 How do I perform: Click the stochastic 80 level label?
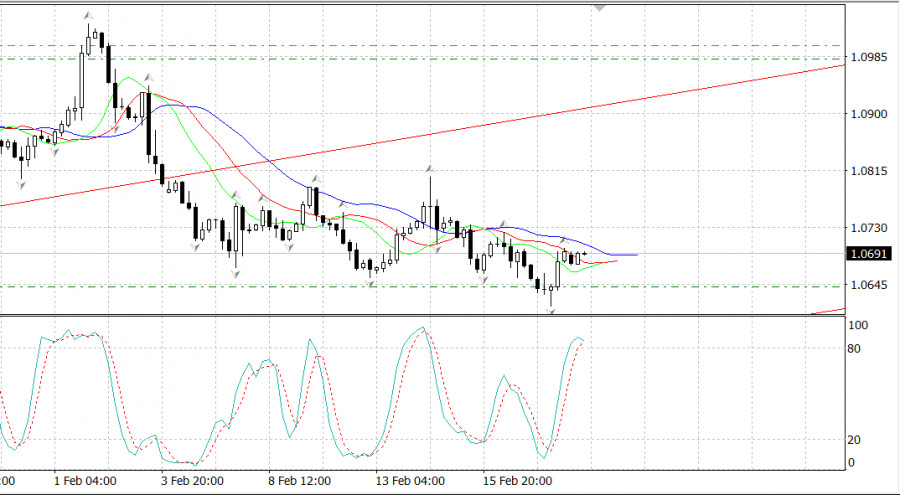[856, 349]
